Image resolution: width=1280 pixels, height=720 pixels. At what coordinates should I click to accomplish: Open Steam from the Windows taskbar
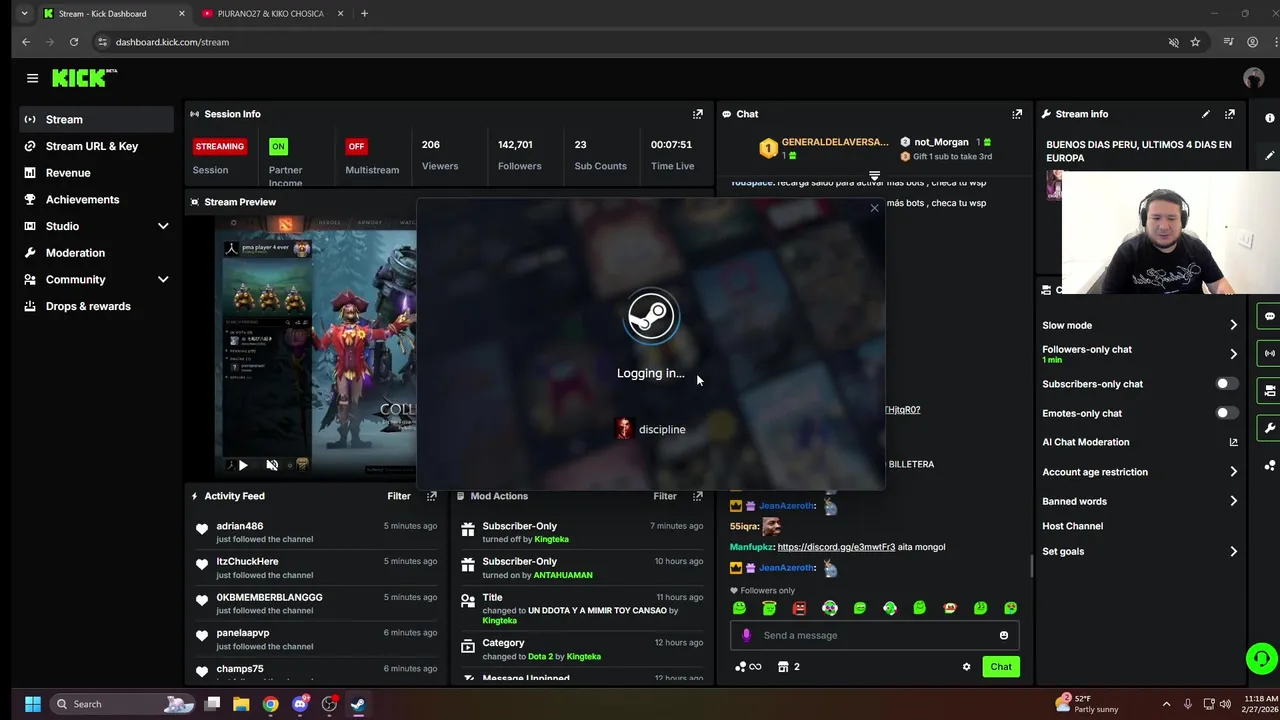tap(358, 704)
